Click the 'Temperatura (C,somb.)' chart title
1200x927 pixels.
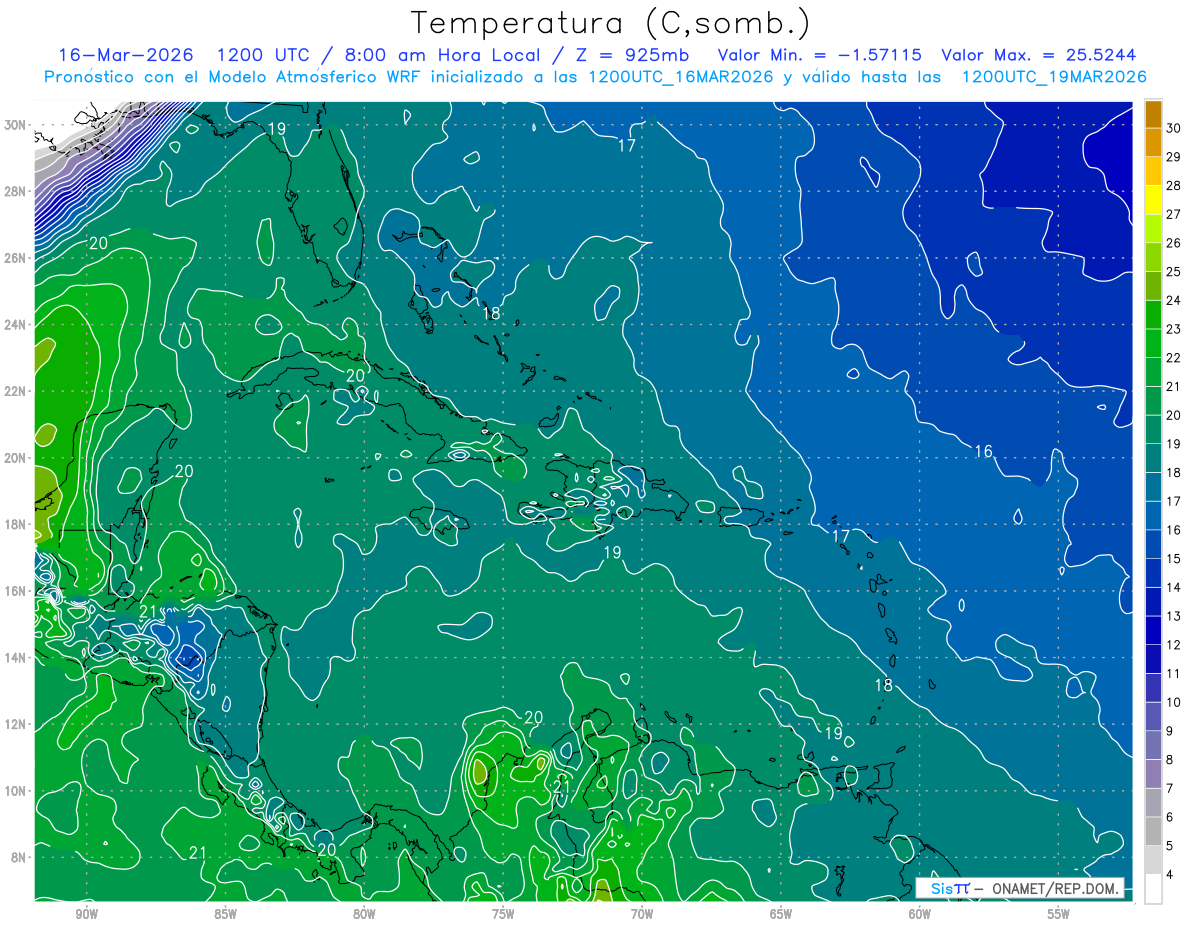611,23
